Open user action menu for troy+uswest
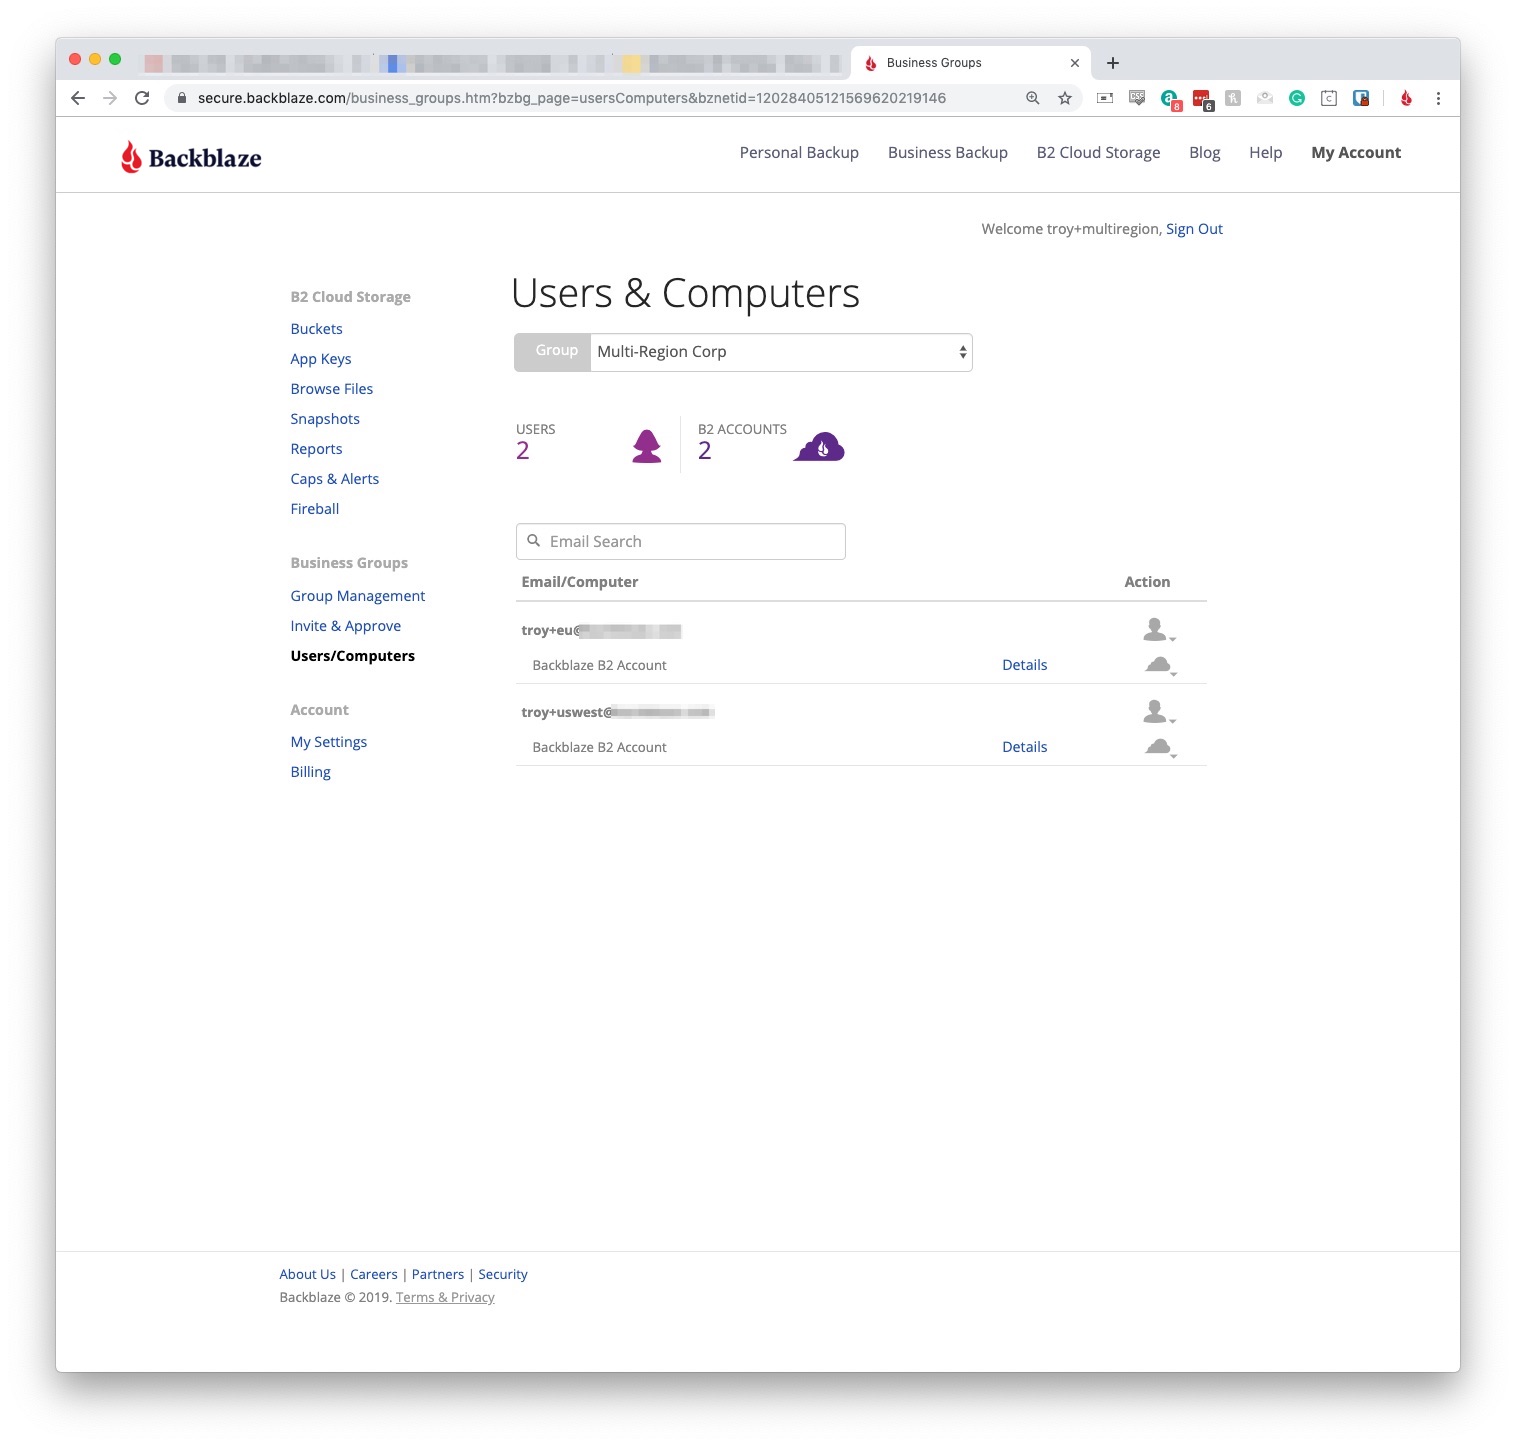1516x1446 pixels. click(1158, 712)
